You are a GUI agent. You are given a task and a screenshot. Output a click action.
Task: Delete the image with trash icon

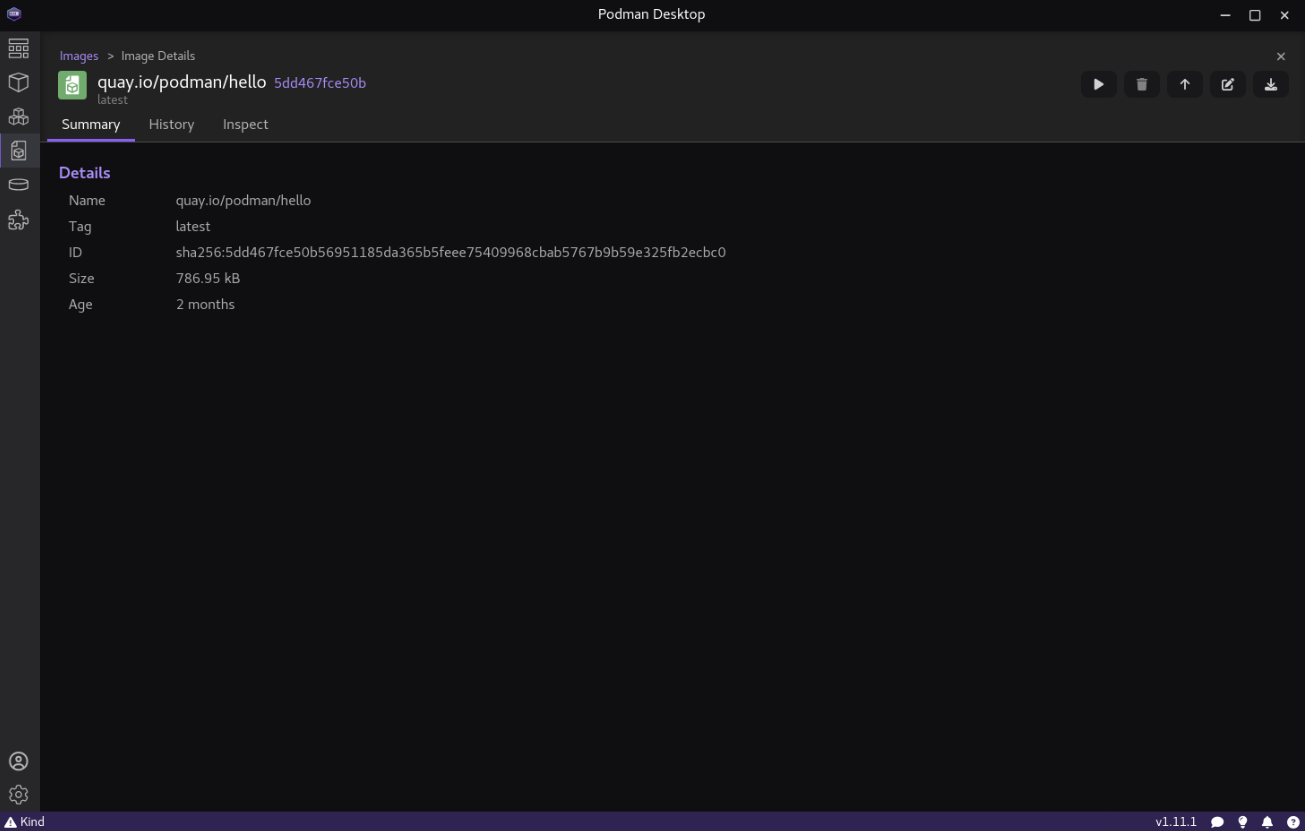[x=1141, y=85]
